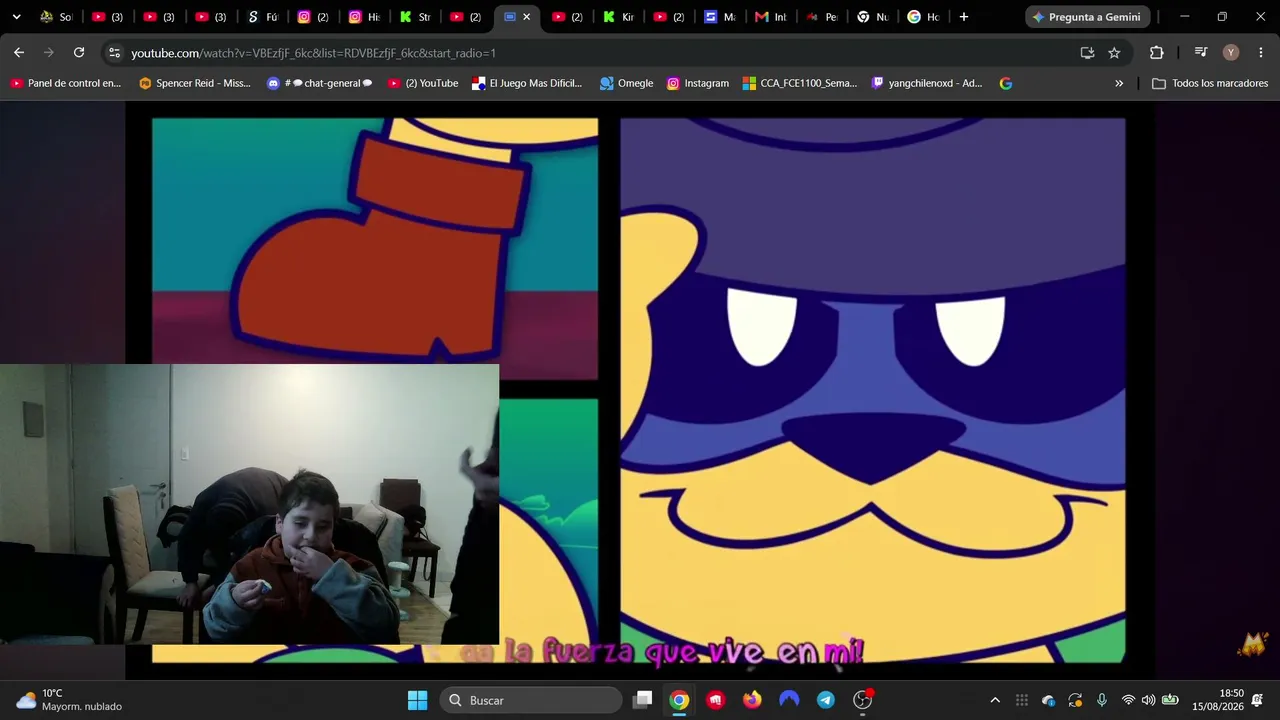Click the address bar URL field

[600, 53]
